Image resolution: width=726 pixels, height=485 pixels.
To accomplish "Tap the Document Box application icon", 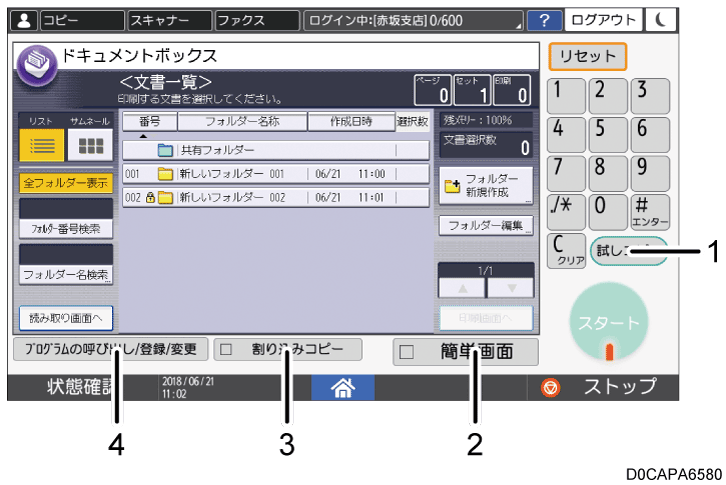I will (x=37, y=65).
